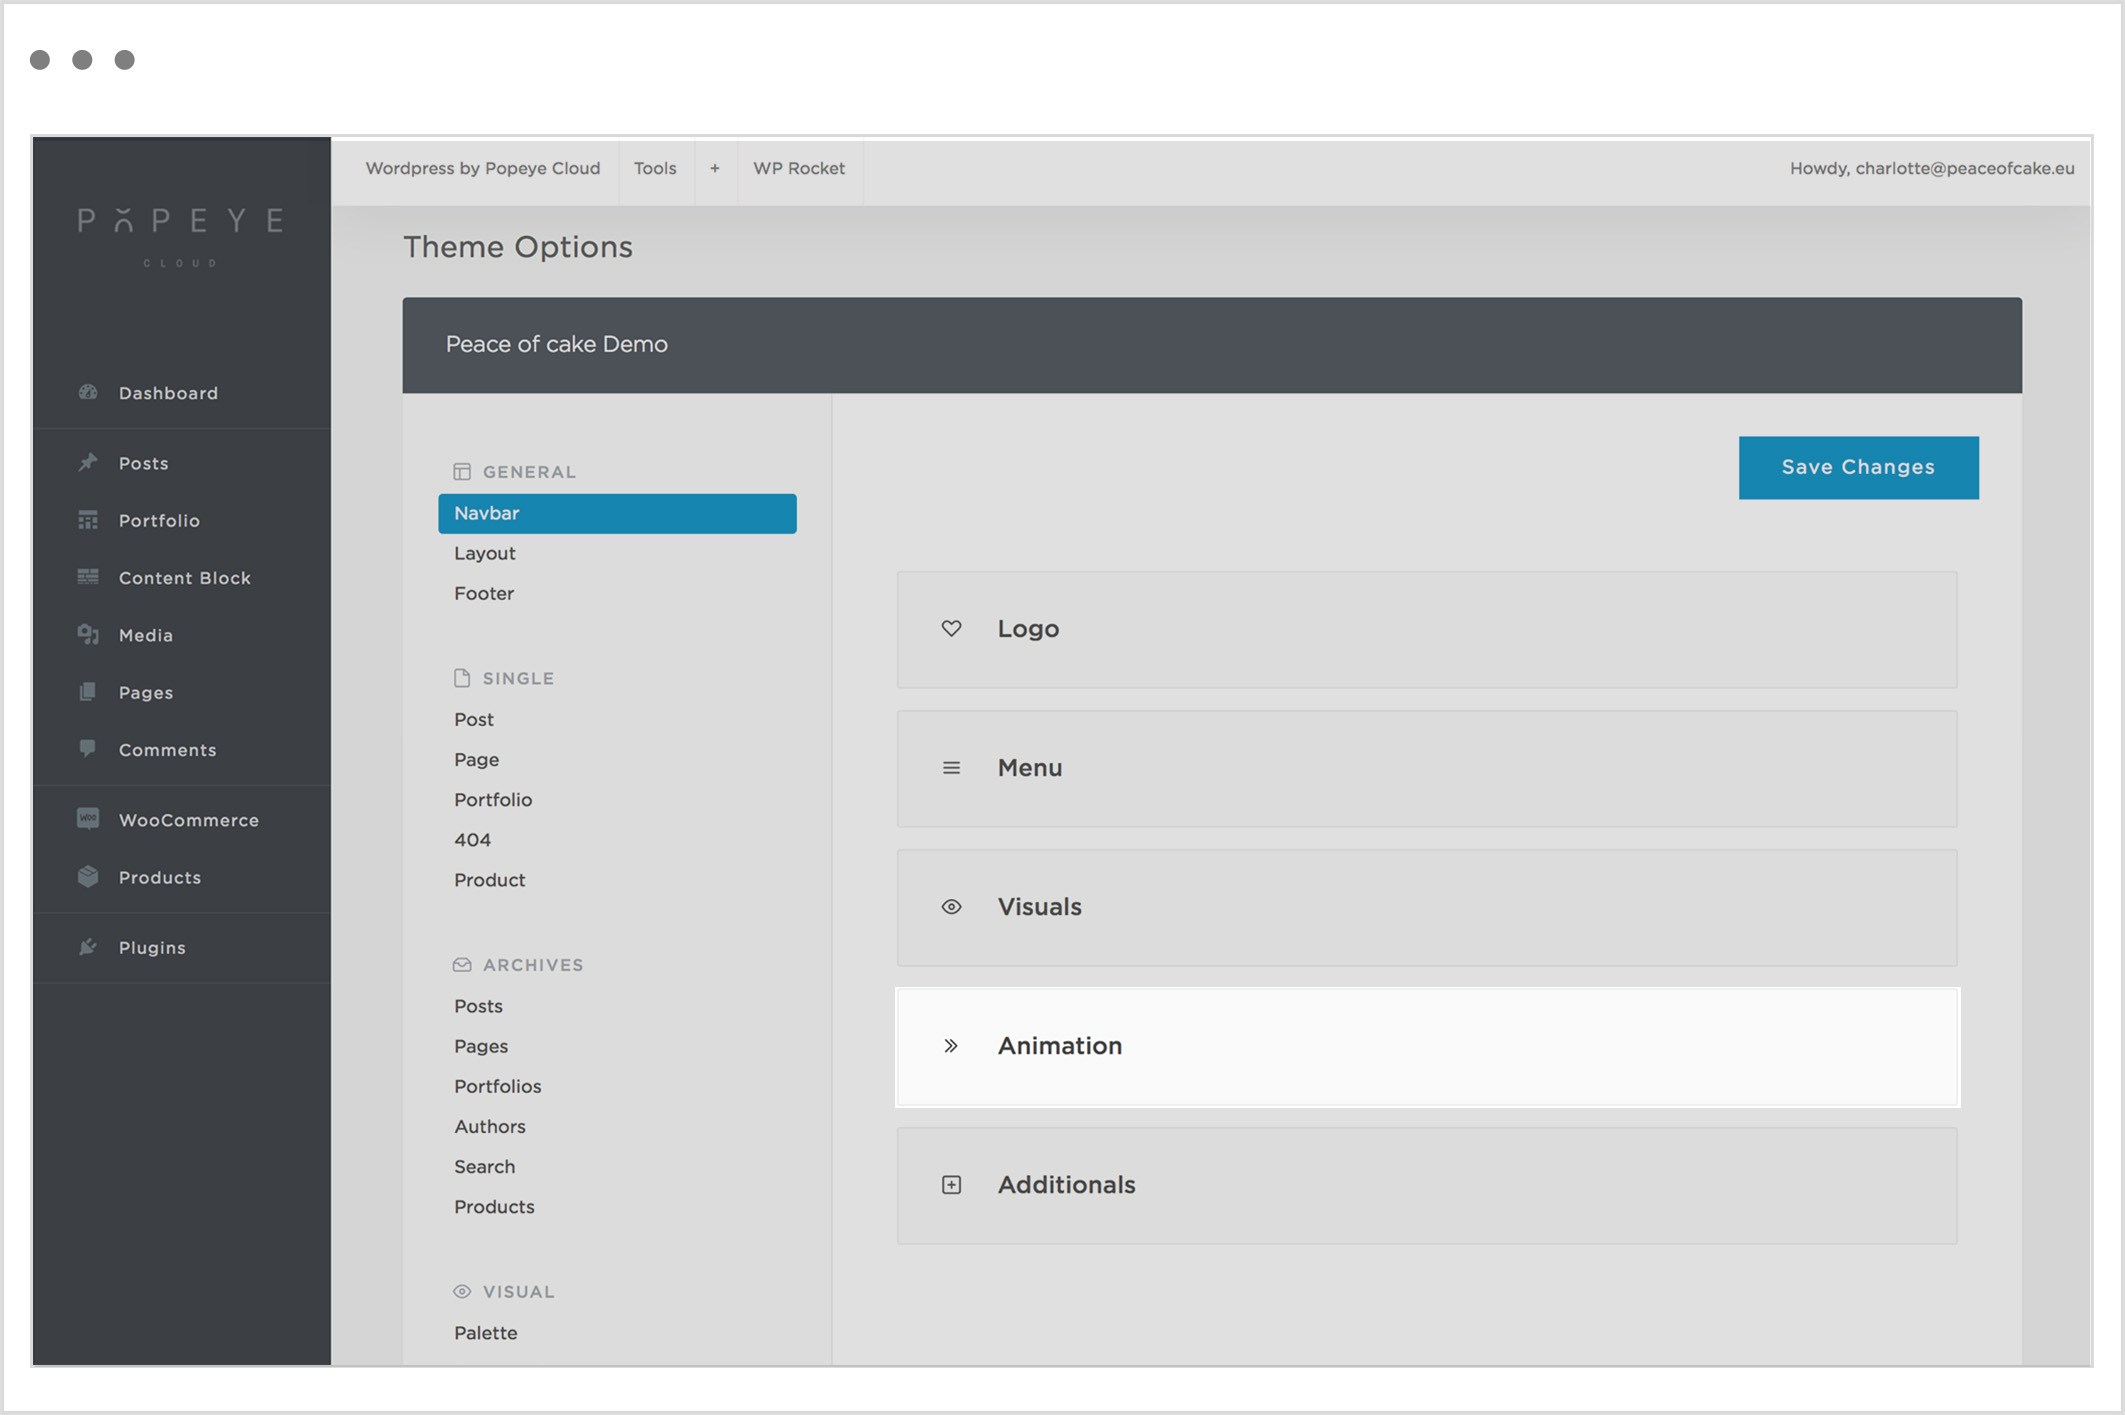
Task: Click the Plugins plug icon
Action: point(88,946)
